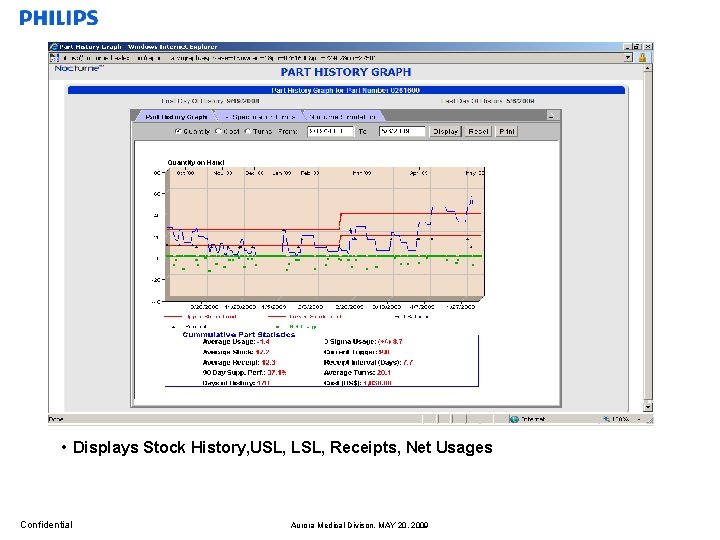Open the second tab next to Part History Graph
720x540 pixels.
(x=260, y=117)
